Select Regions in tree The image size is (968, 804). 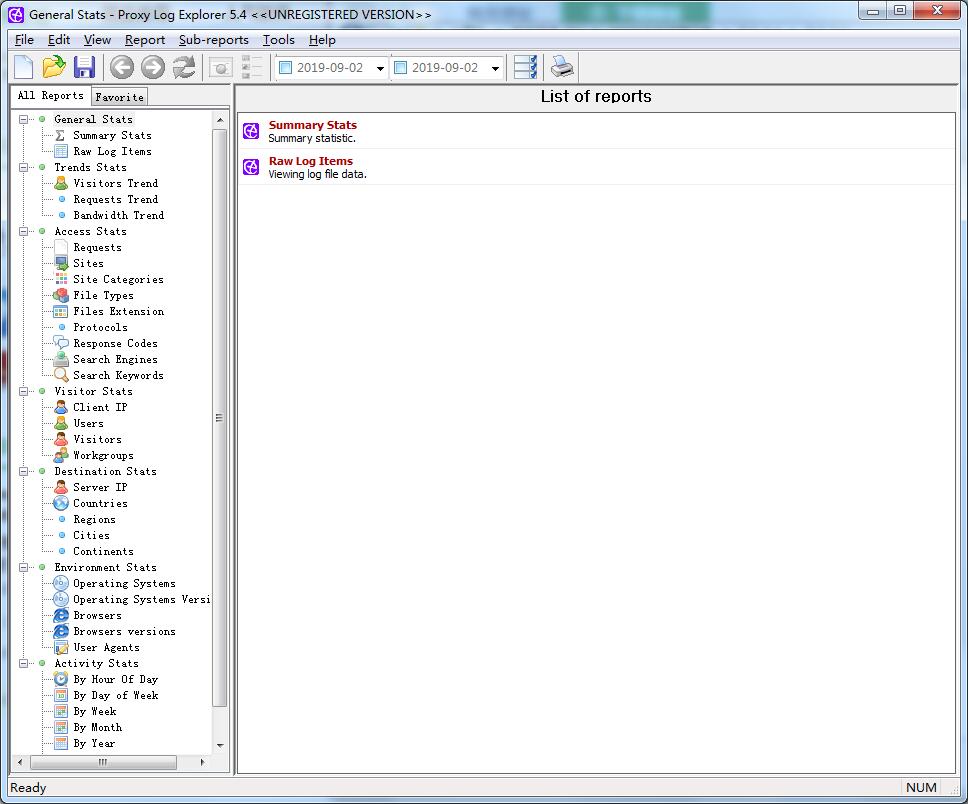point(94,519)
